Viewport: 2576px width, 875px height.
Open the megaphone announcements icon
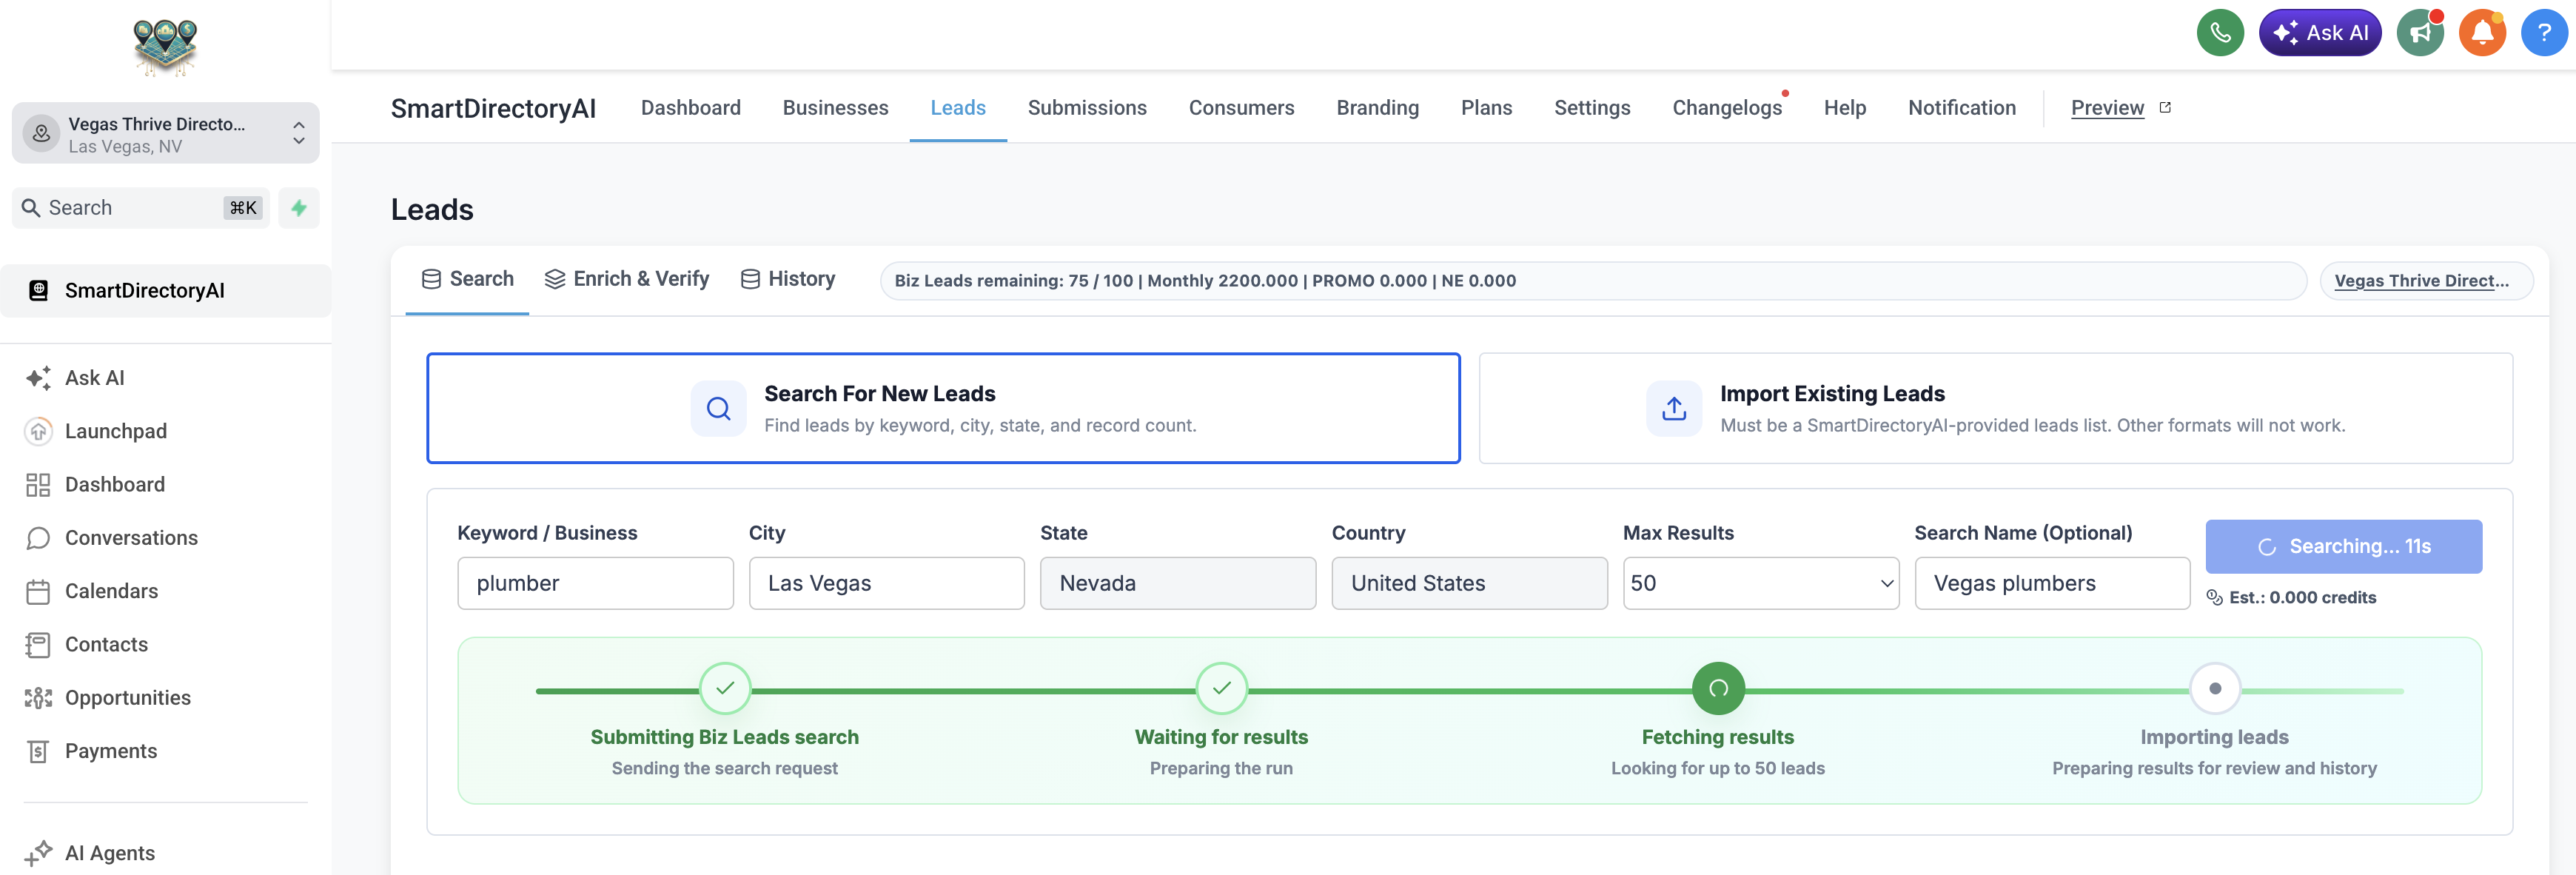click(x=2420, y=33)
